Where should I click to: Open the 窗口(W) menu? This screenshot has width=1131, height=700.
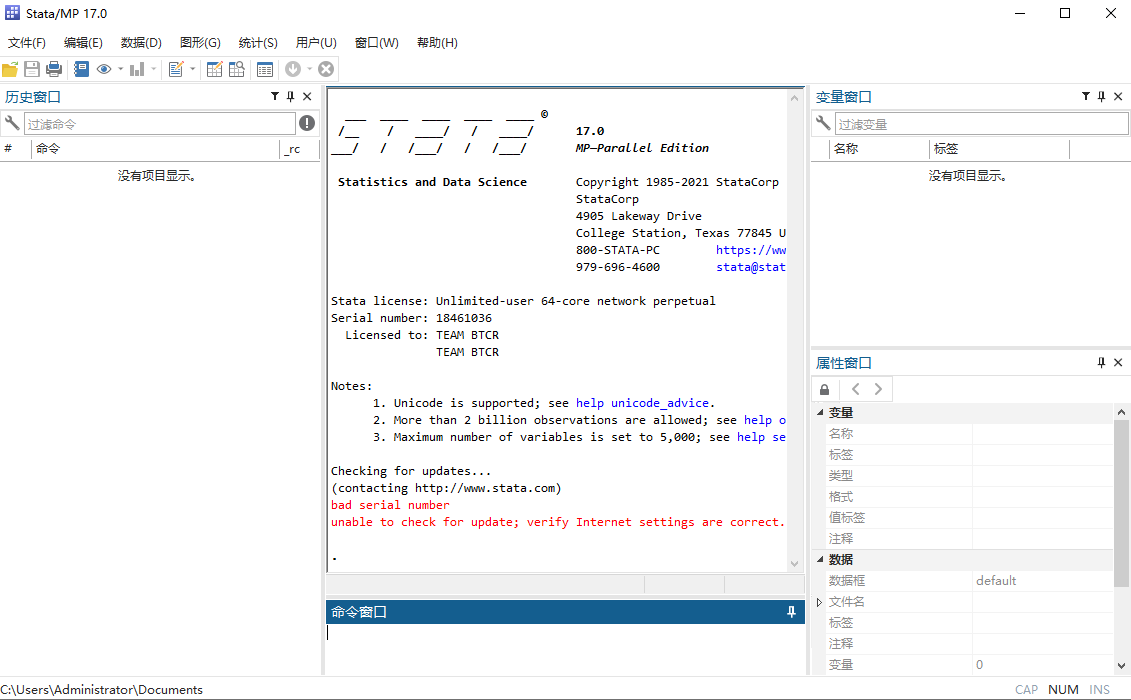click(377, 43)
